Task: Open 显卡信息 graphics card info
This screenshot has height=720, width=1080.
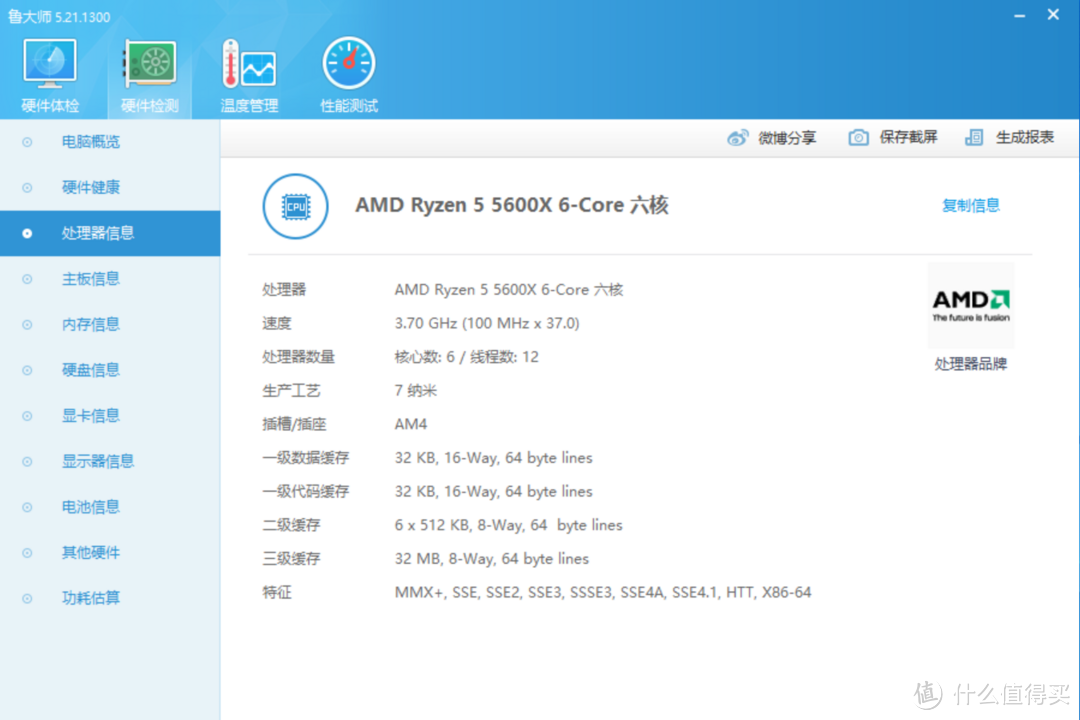Action: click(91, 416)
